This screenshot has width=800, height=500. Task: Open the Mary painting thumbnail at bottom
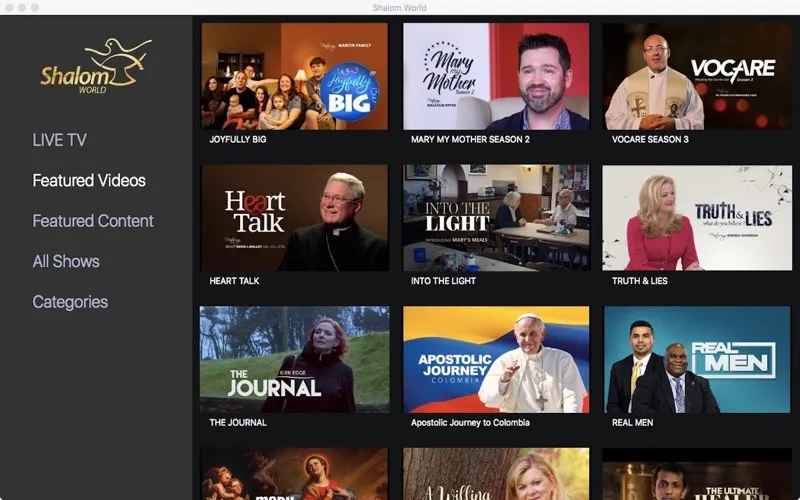coord(294,474)
